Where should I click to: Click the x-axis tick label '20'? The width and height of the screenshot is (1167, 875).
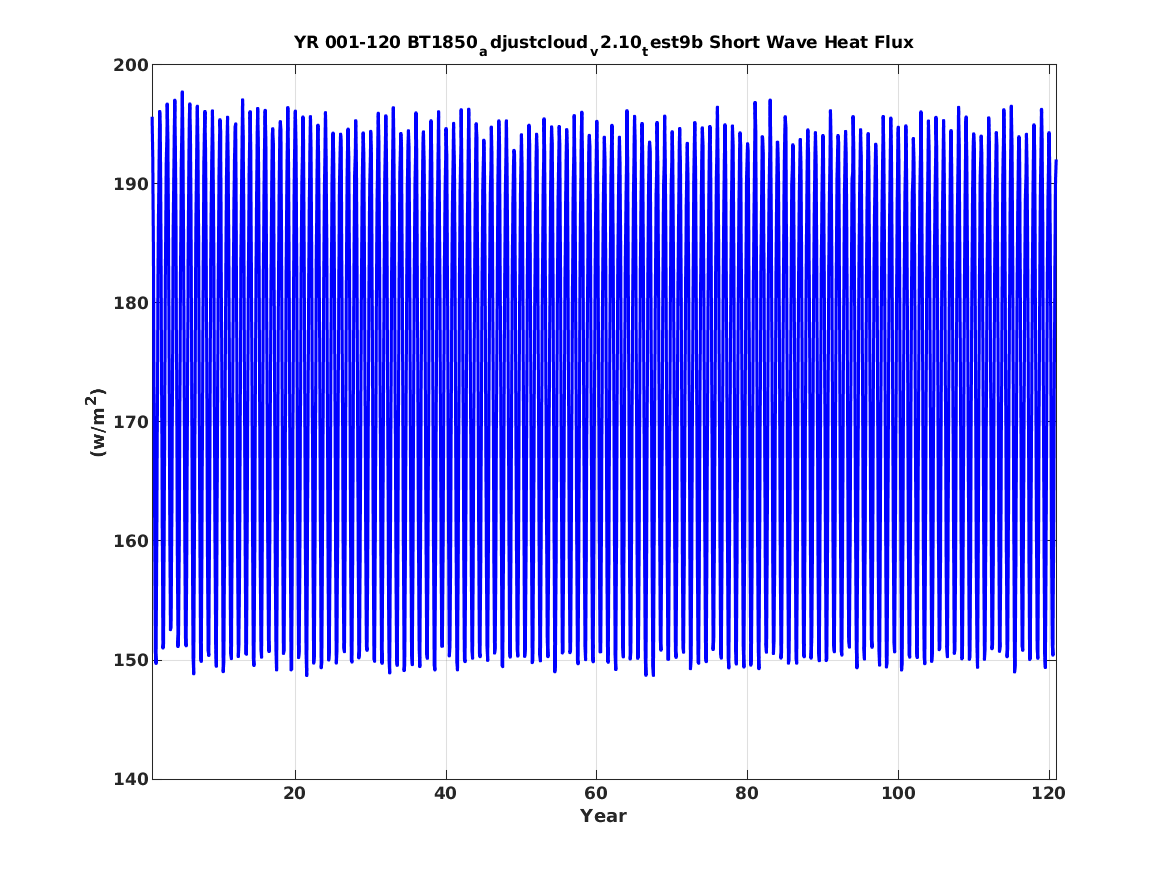(x=295, y=794)
